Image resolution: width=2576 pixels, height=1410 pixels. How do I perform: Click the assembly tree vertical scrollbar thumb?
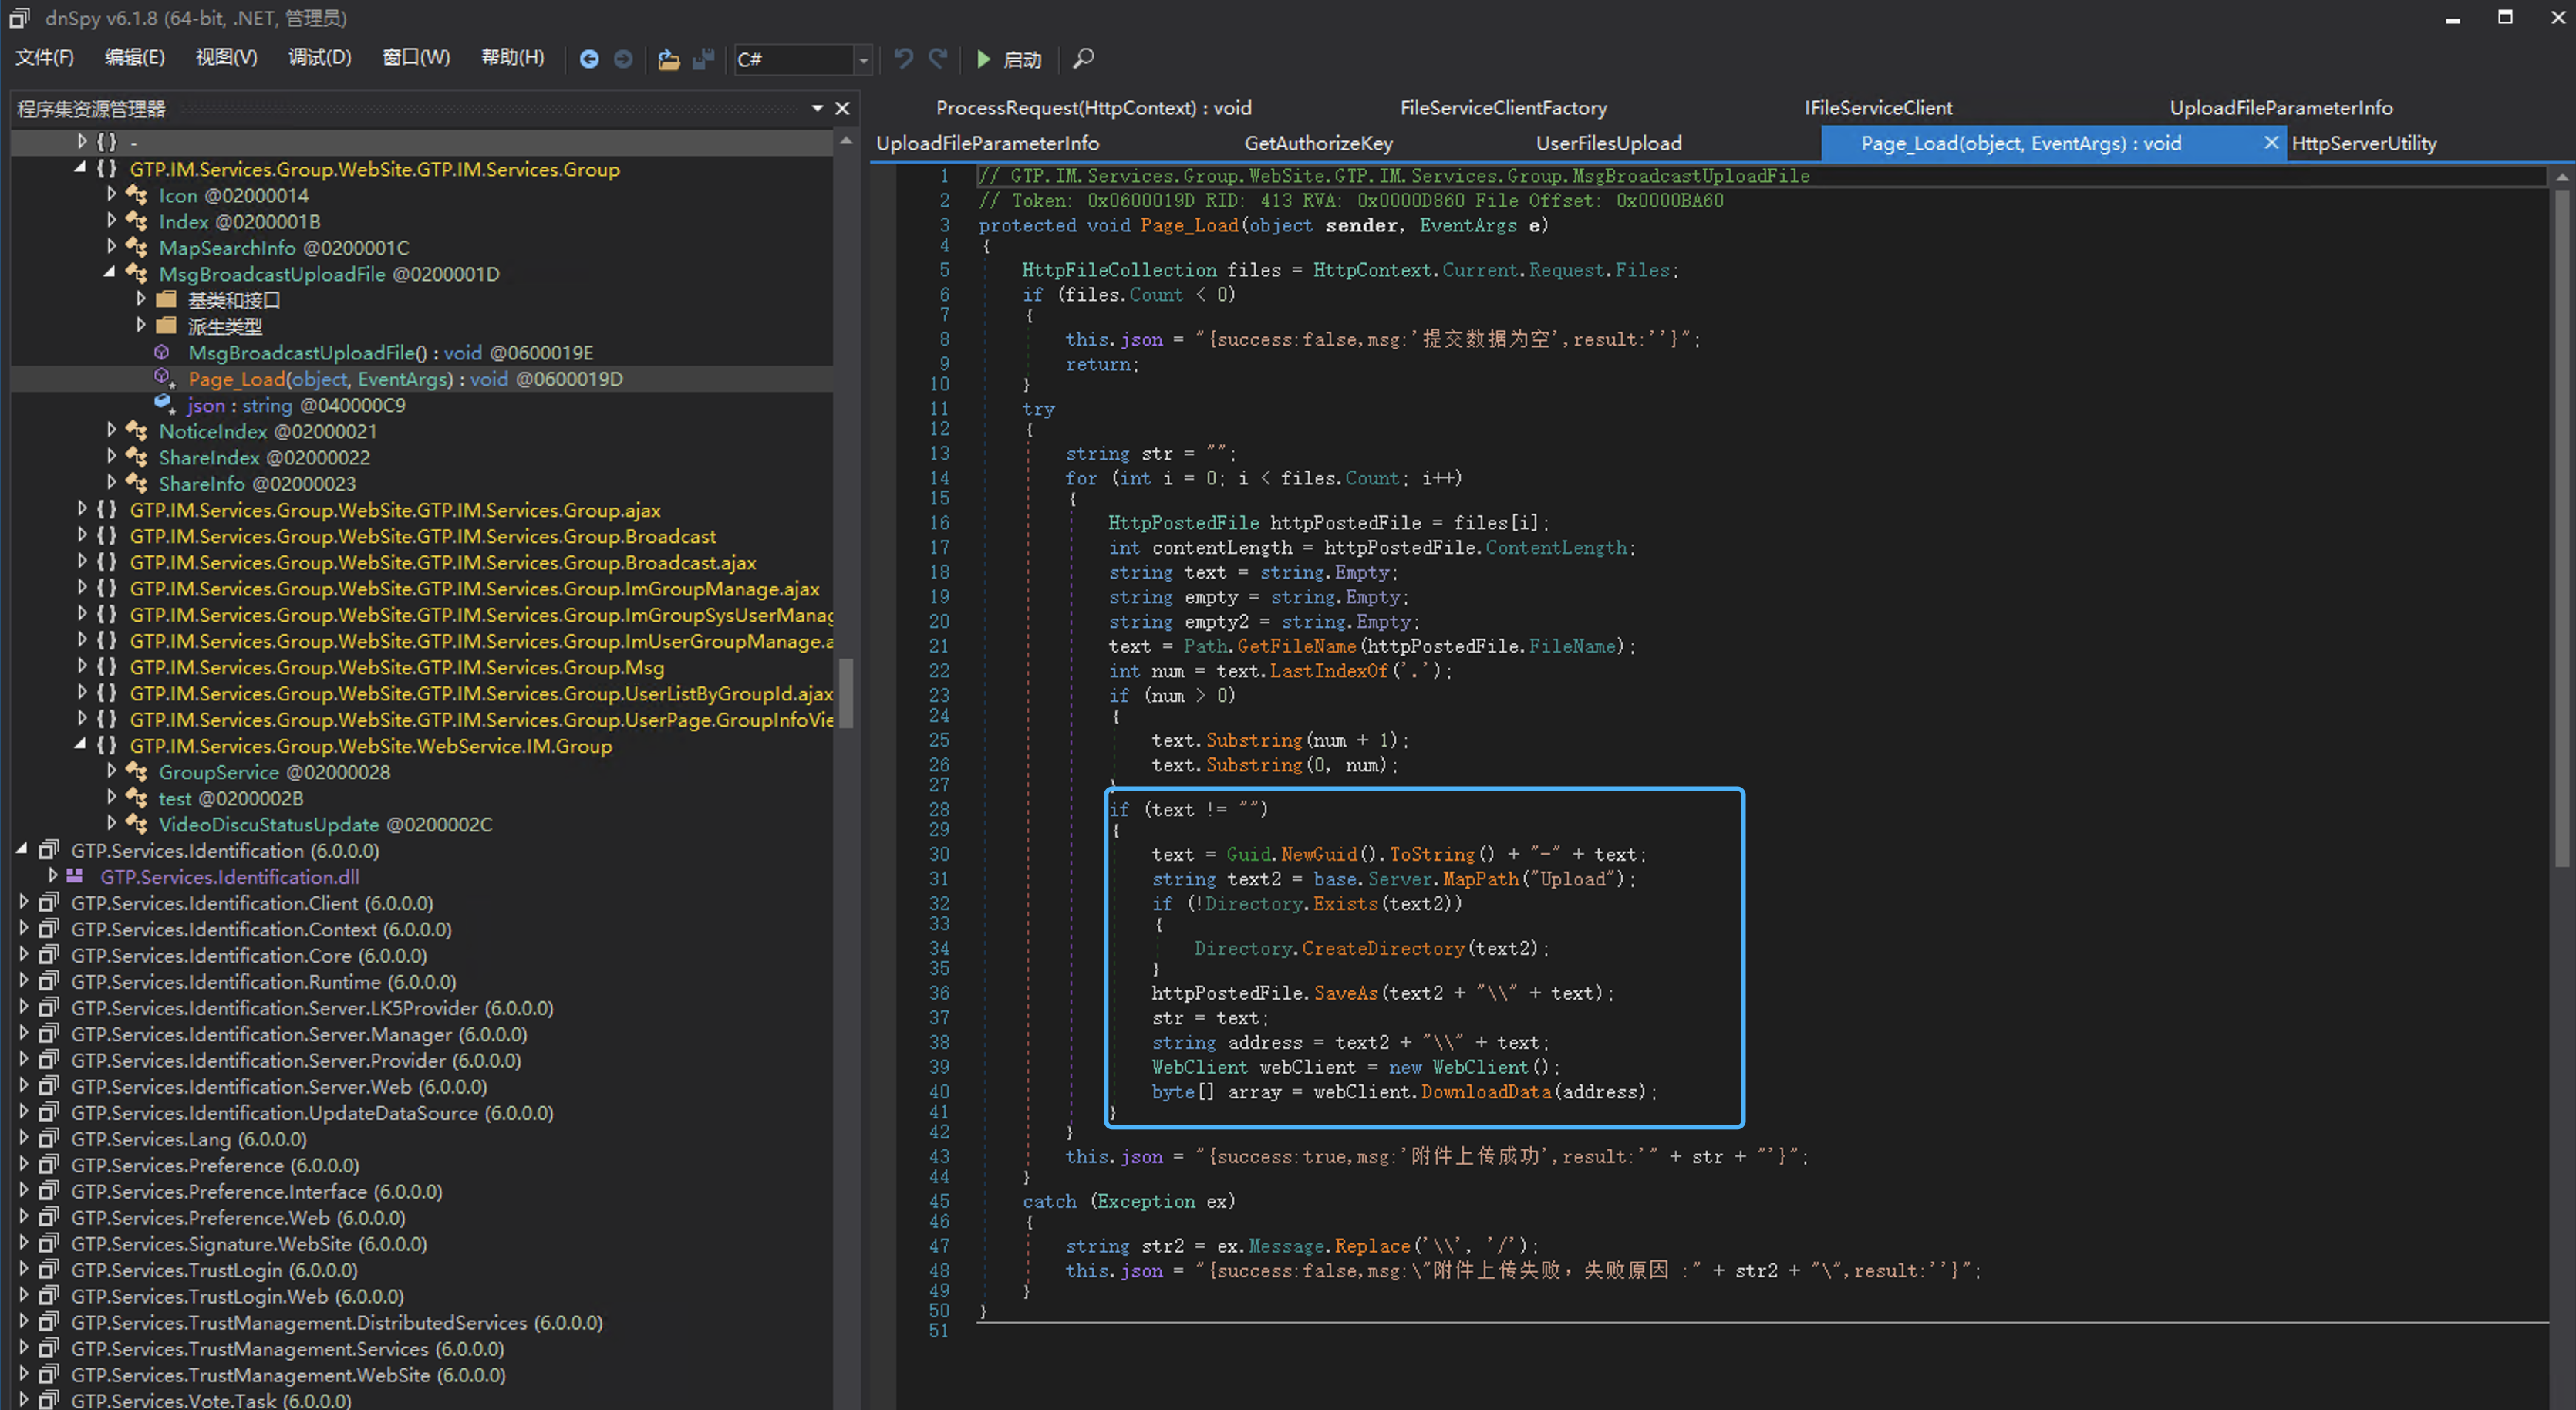point(846,692)
